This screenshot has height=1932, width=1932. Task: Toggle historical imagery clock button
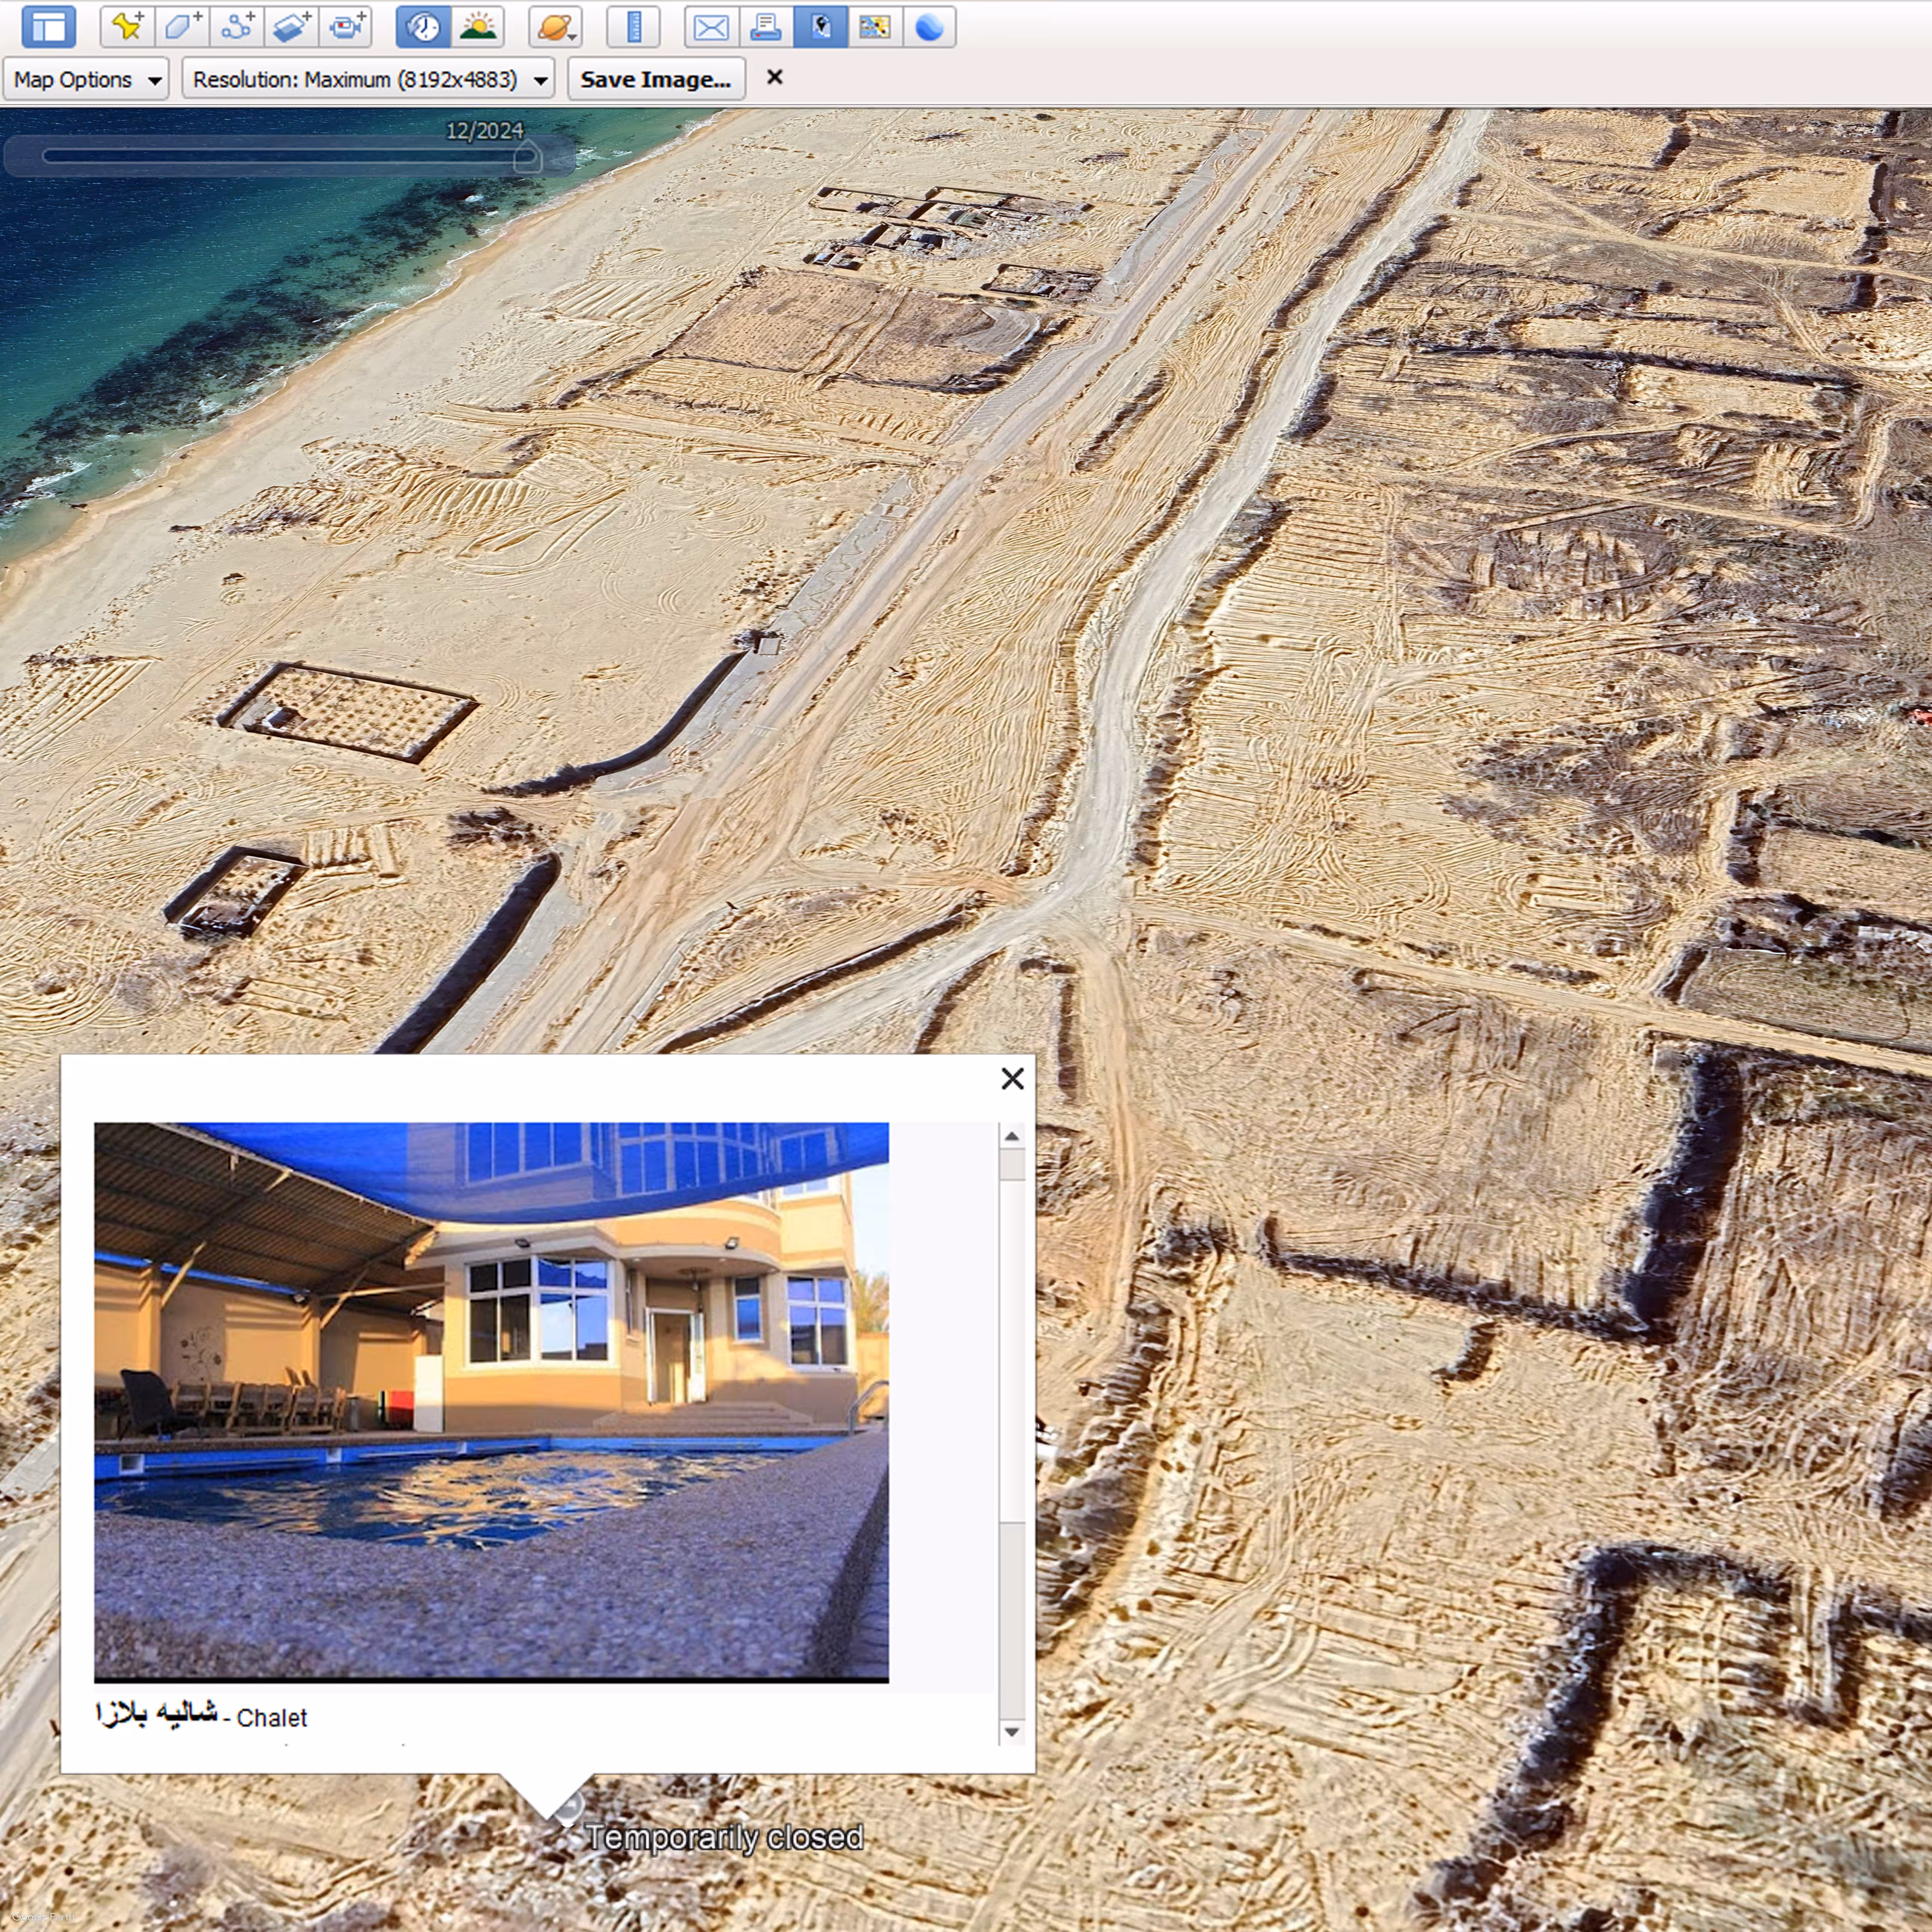424,27
